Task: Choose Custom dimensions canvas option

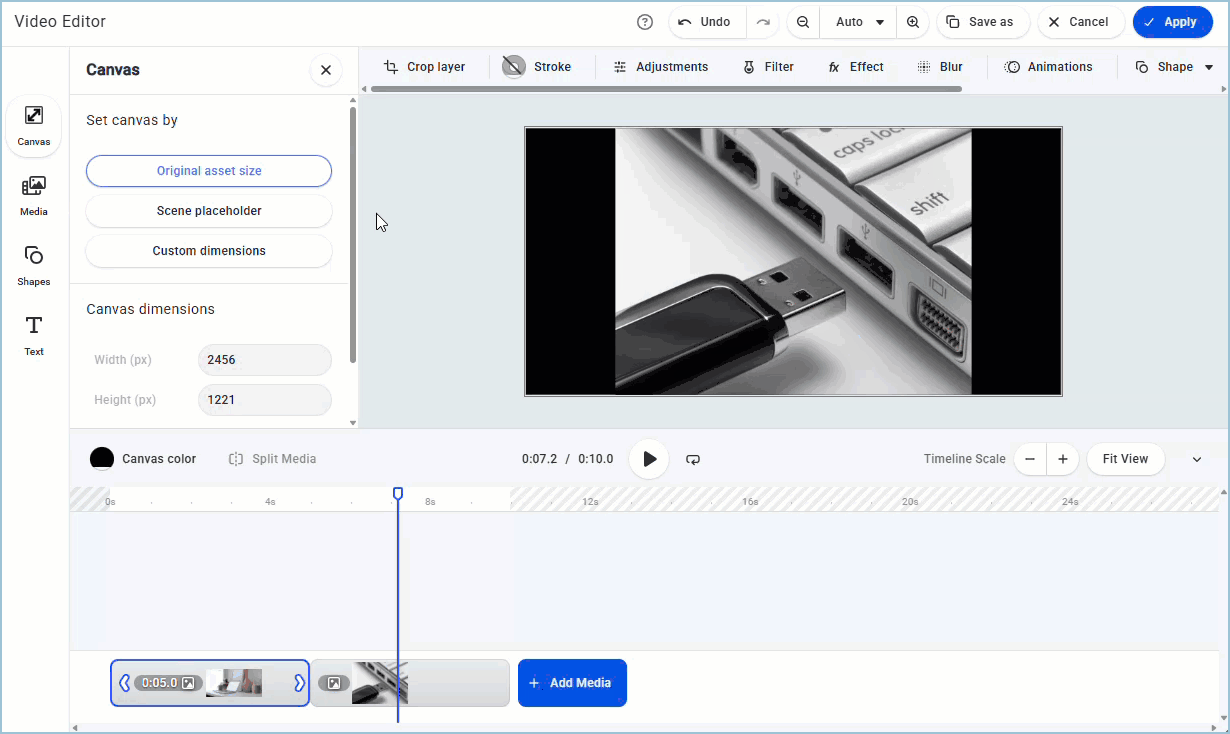Action: [x=209, y=251]
